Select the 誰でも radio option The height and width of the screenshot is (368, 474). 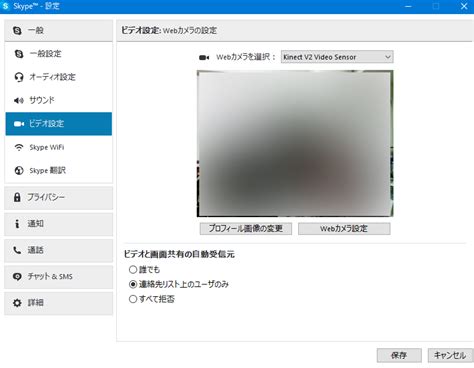coord(133,269)
